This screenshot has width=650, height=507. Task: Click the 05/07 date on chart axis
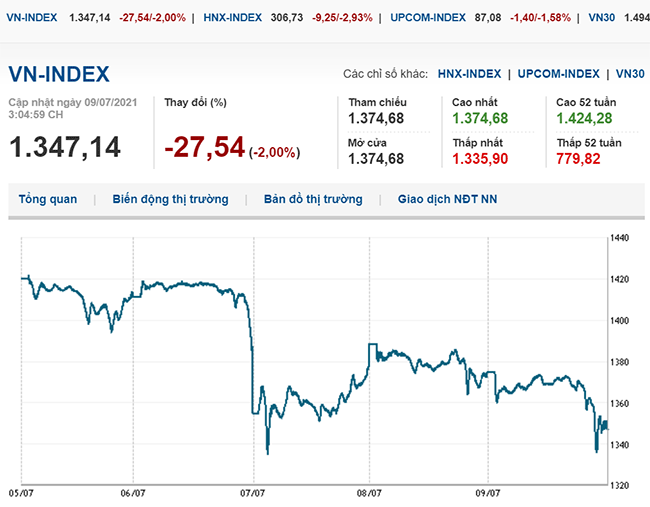pyautogui.click(x=21, y=492)
